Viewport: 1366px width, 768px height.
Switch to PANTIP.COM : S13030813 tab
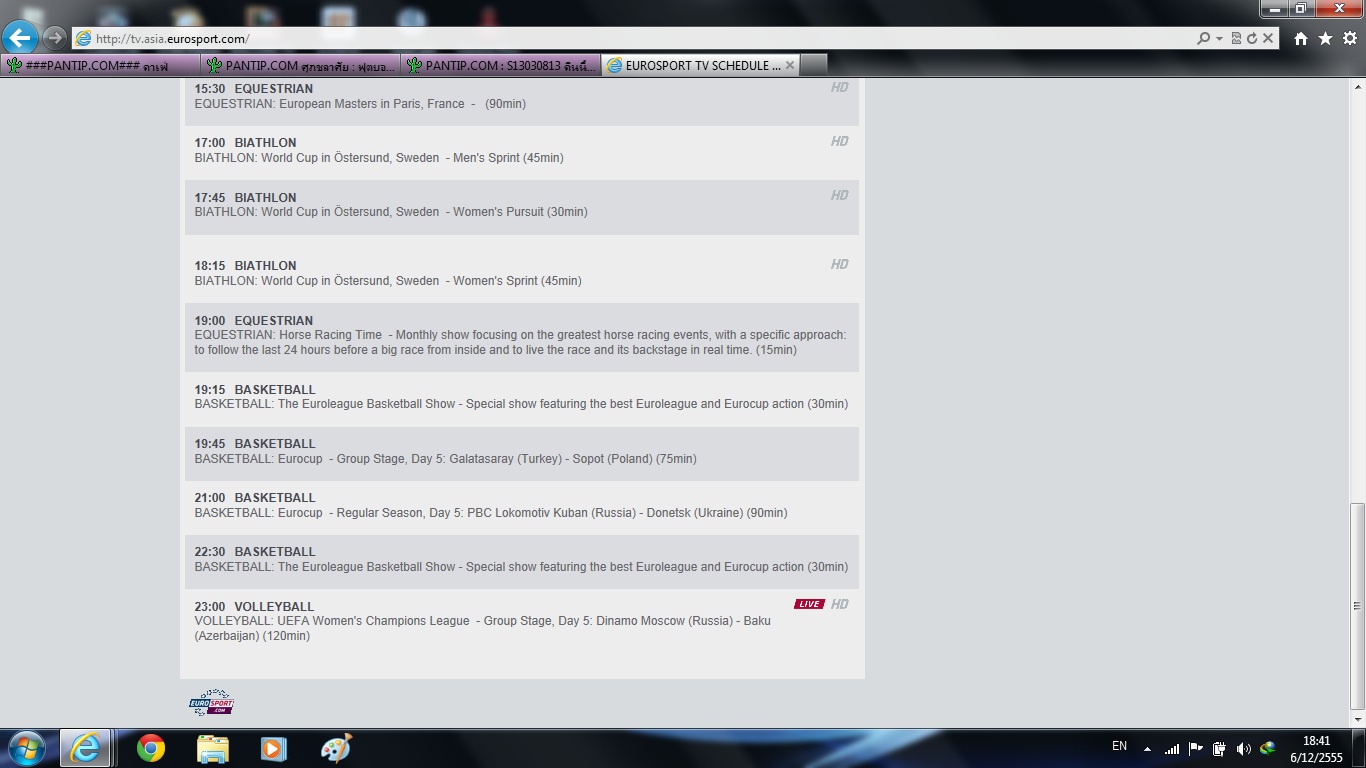click(x=500, y=65)
